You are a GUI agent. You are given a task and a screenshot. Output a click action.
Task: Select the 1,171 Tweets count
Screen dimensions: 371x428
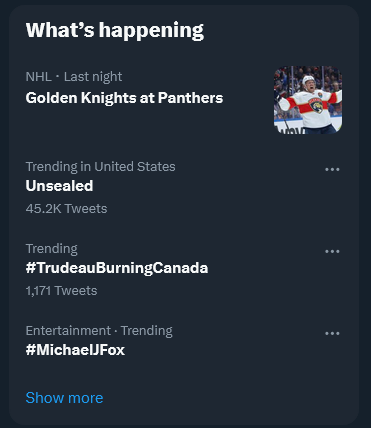61,291
